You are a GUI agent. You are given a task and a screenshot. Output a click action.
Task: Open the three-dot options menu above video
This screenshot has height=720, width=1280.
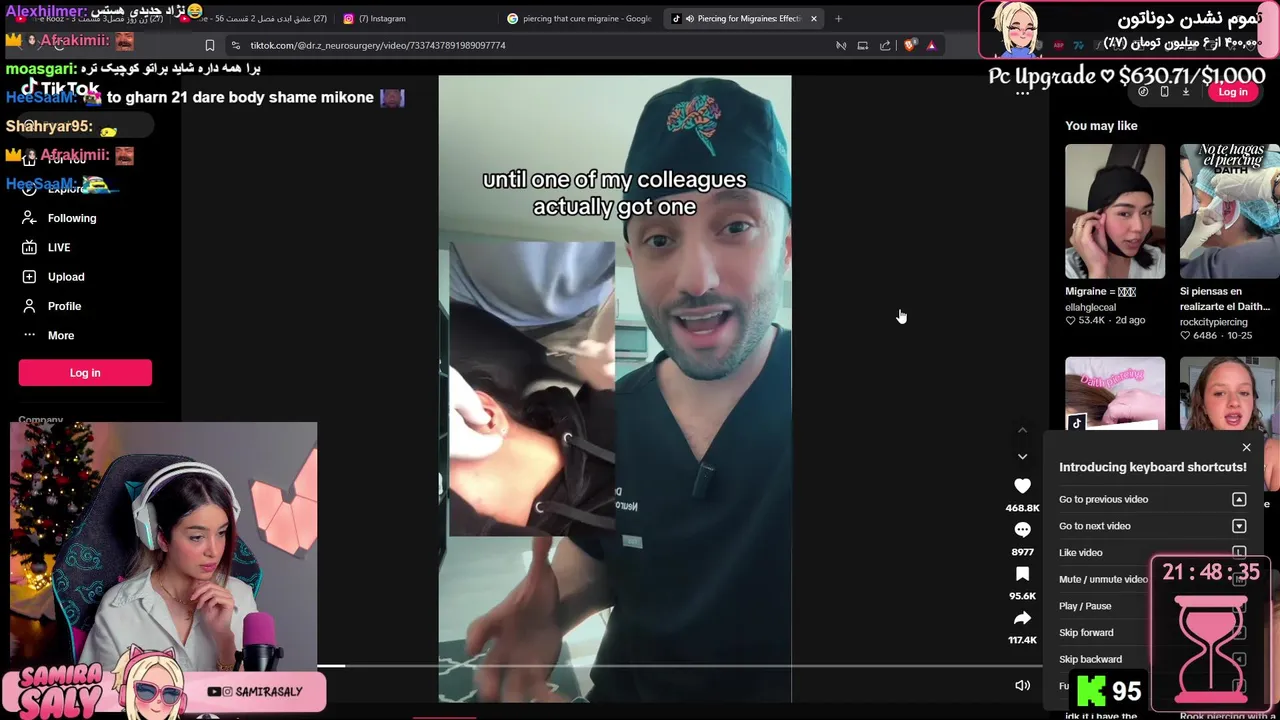[x=1022, y=93]
